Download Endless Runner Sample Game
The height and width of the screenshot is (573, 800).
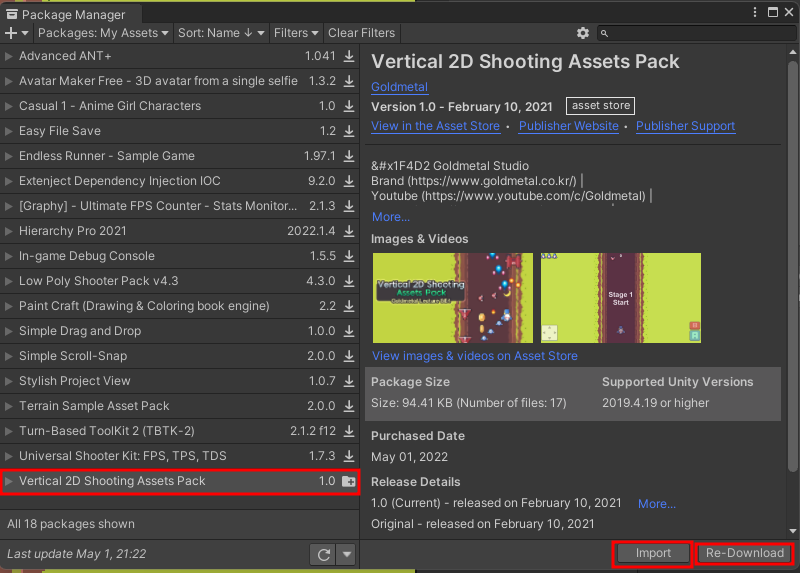click(349, 156)
